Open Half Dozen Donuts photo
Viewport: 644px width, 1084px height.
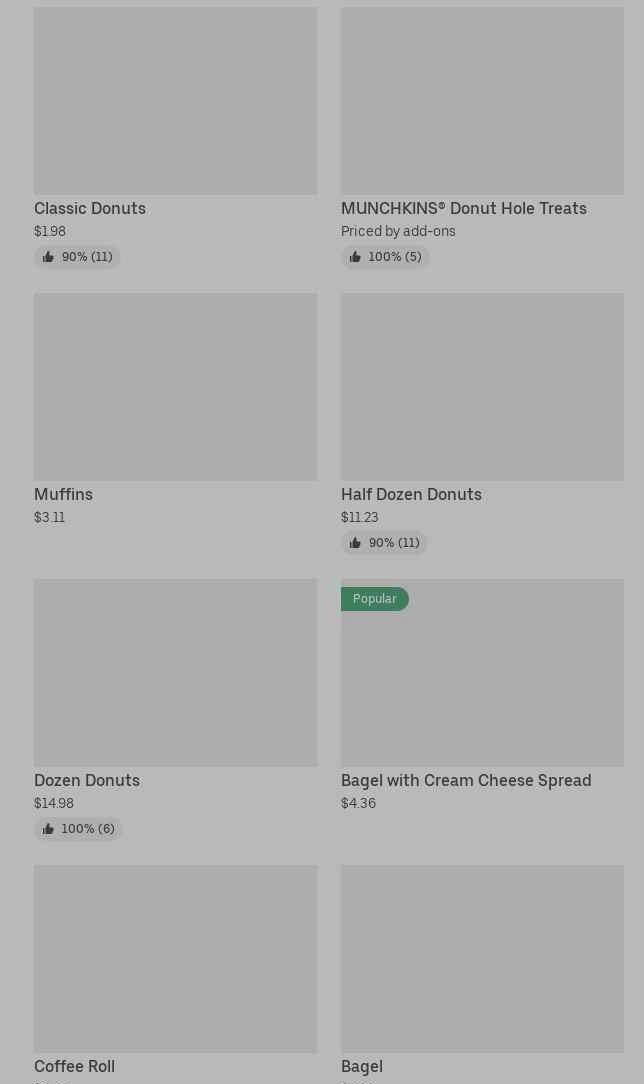pos(482,387)
